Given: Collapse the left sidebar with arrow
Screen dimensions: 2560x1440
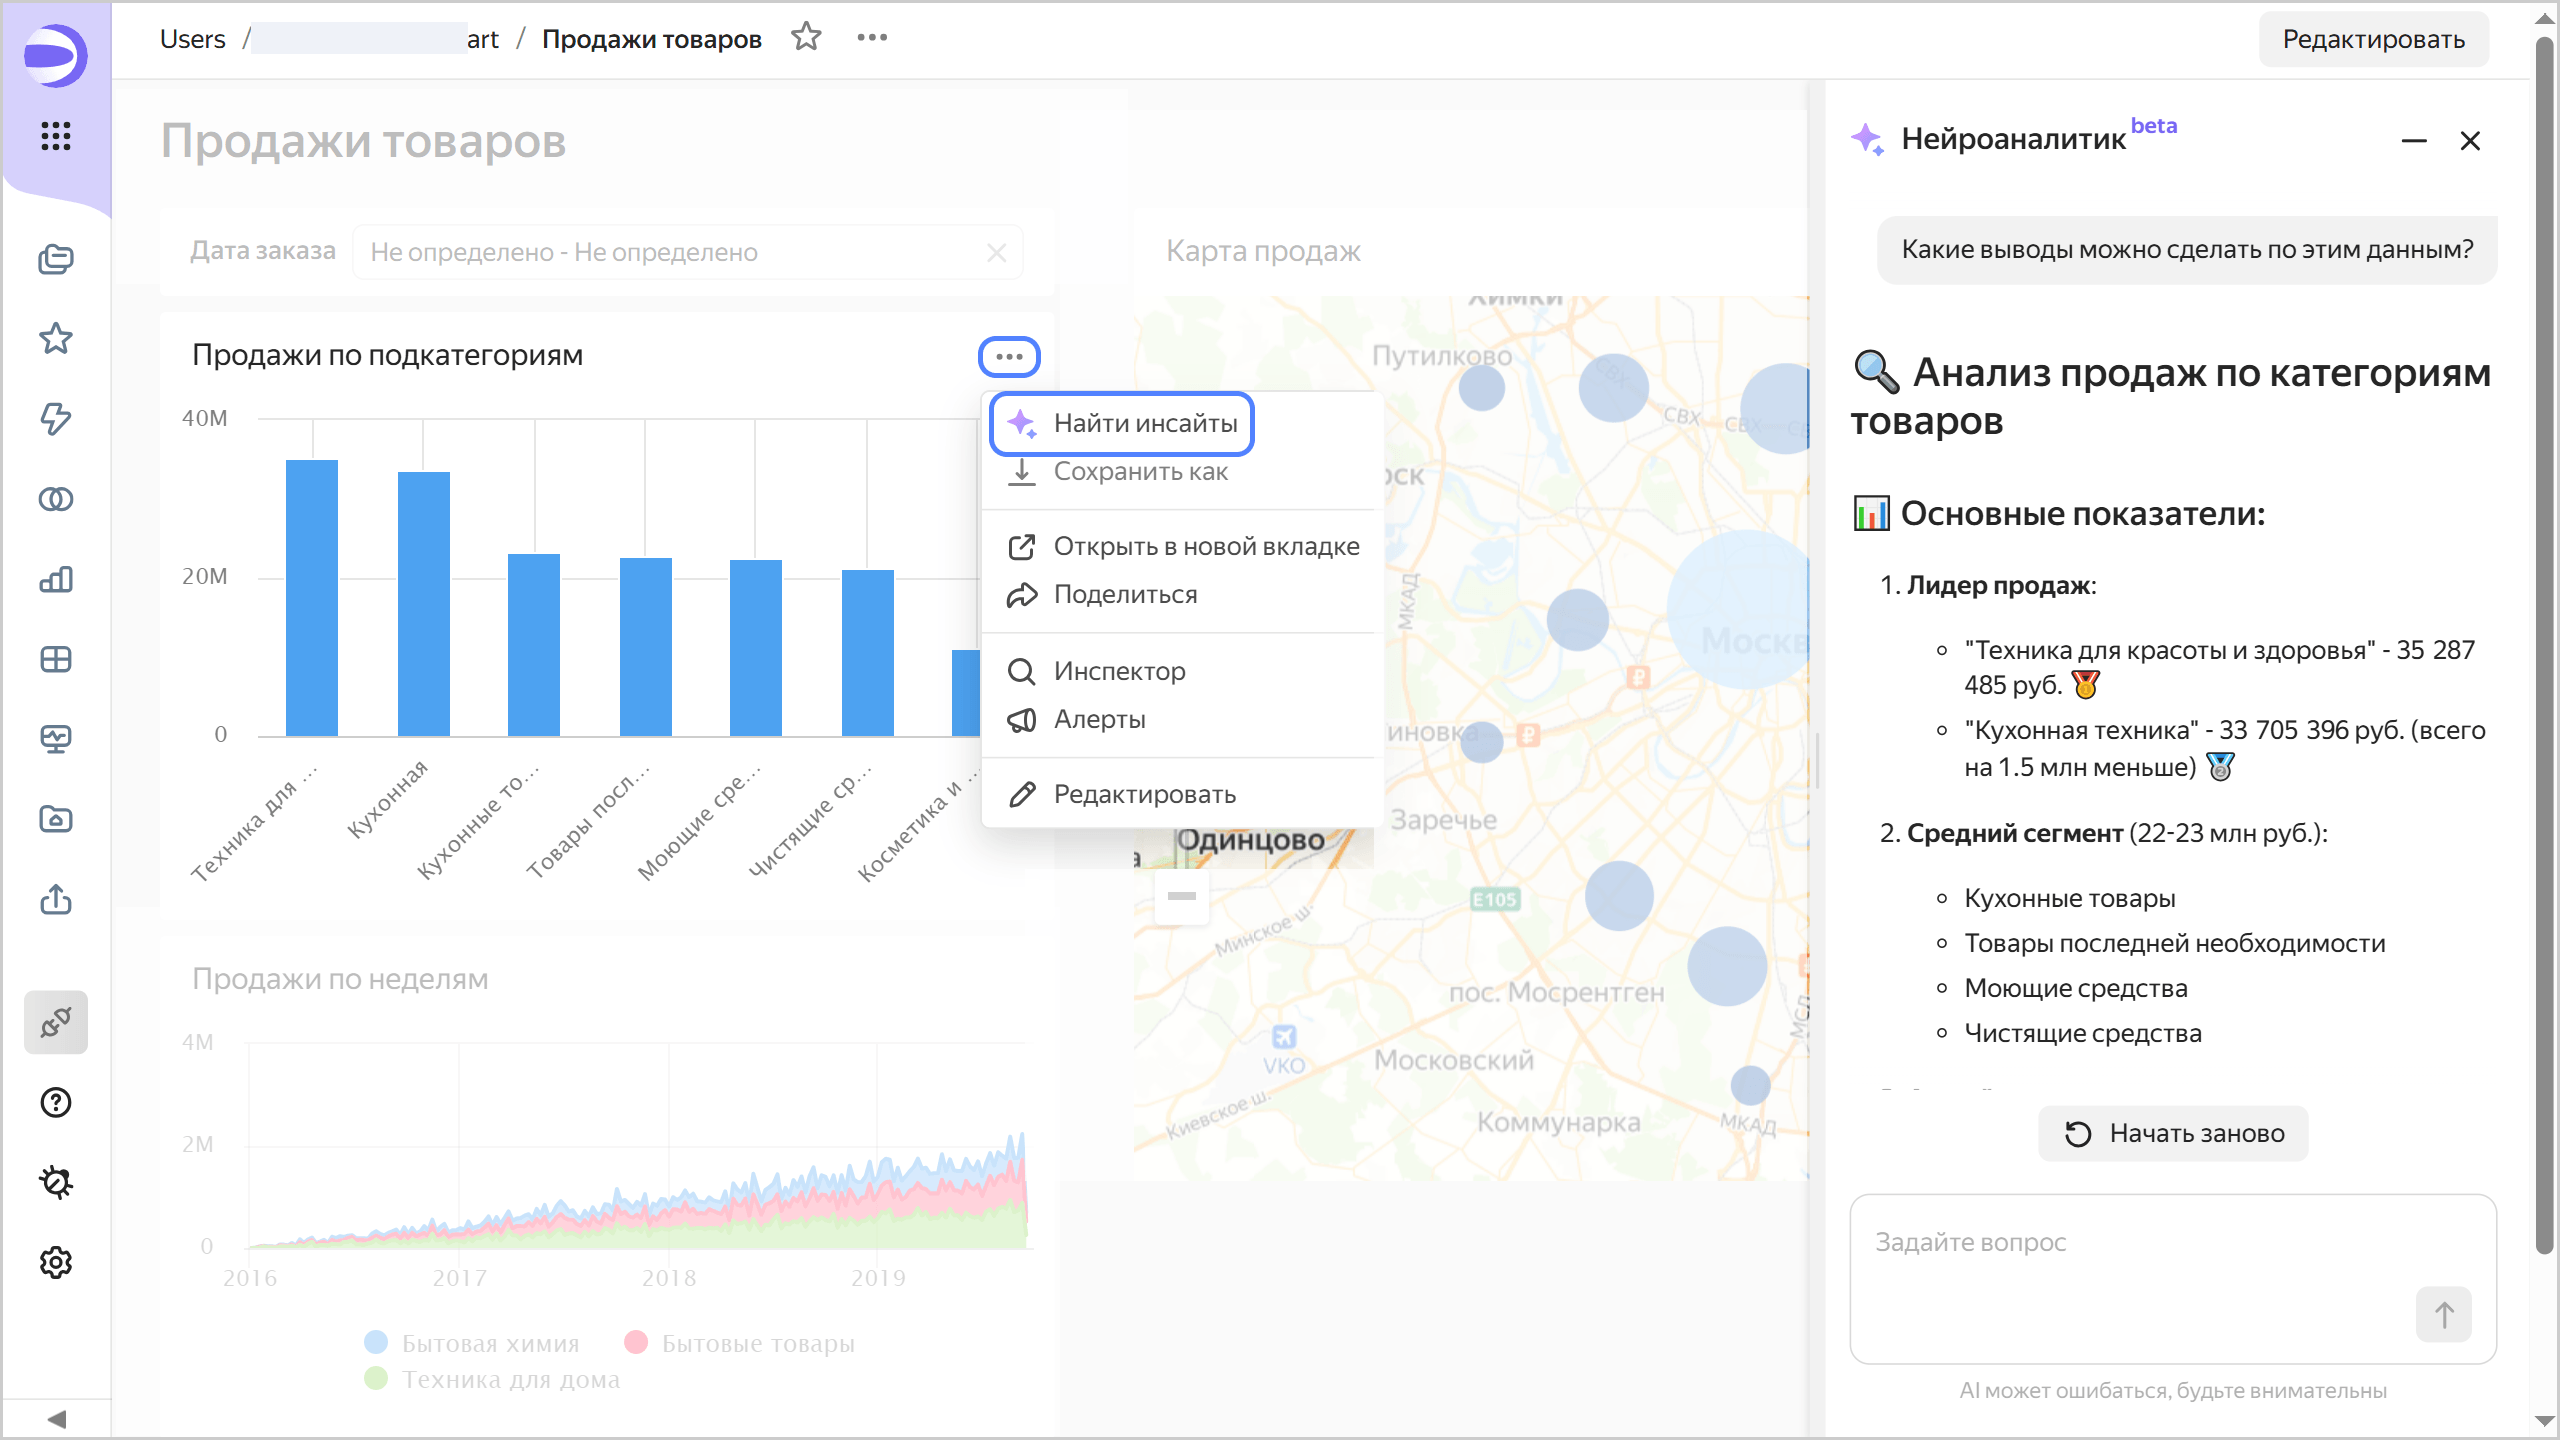Looking at the screenshot, I should click(56, 1419).
